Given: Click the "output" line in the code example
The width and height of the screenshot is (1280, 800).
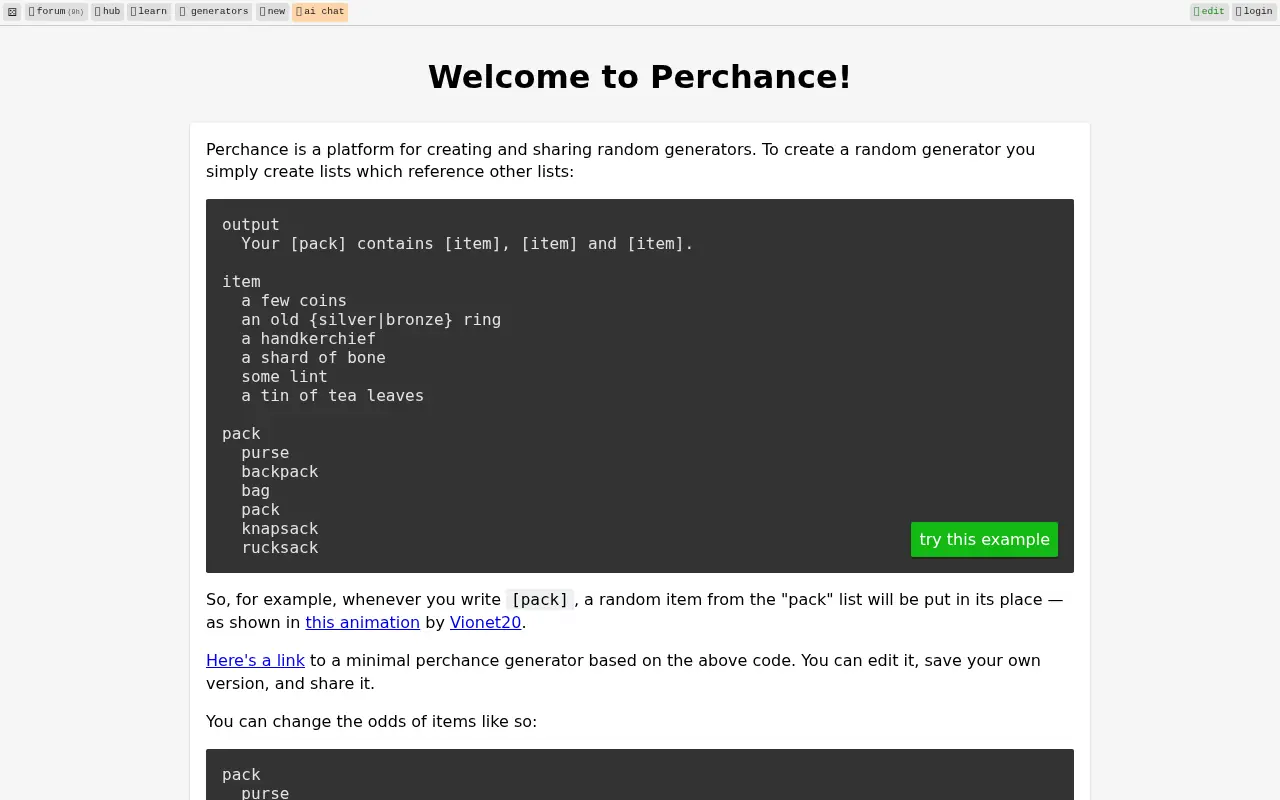Looking at the screenshot, I should [x=250, y=224].
